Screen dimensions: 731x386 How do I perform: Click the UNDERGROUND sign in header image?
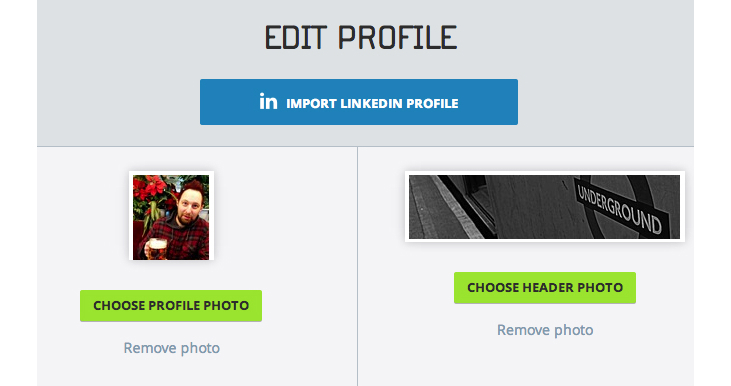tap(621, 206)
